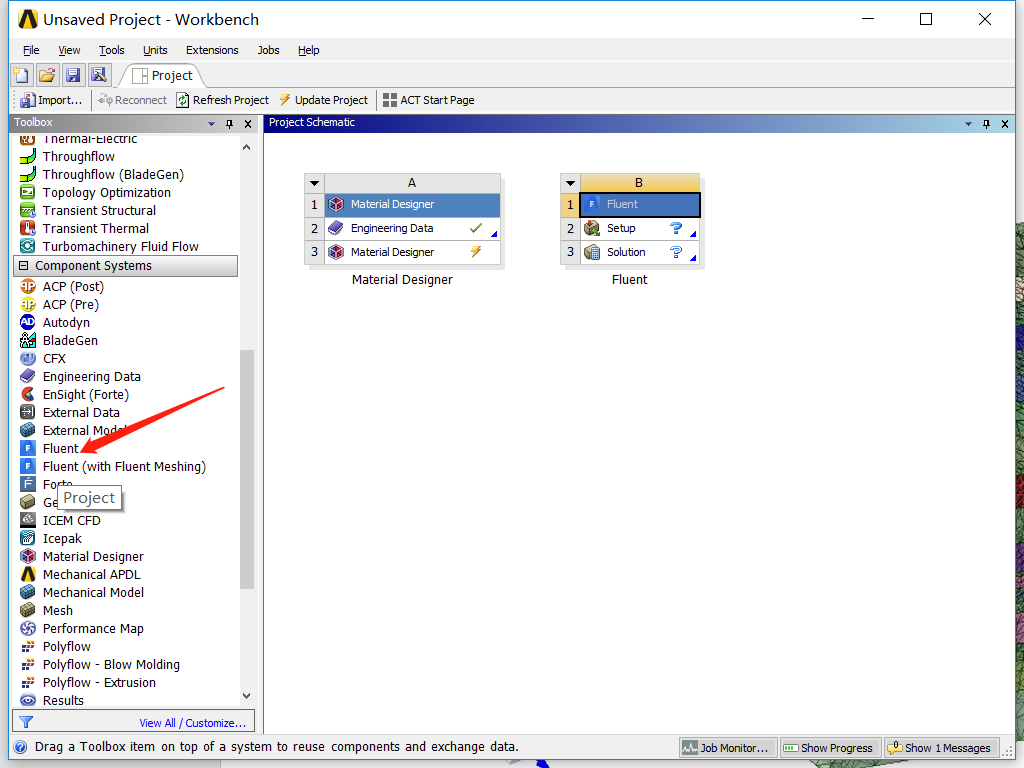The width and height of the screenshot is (1024, 768).
Task: Open system B dropdown menu
Action: (570, 183)
